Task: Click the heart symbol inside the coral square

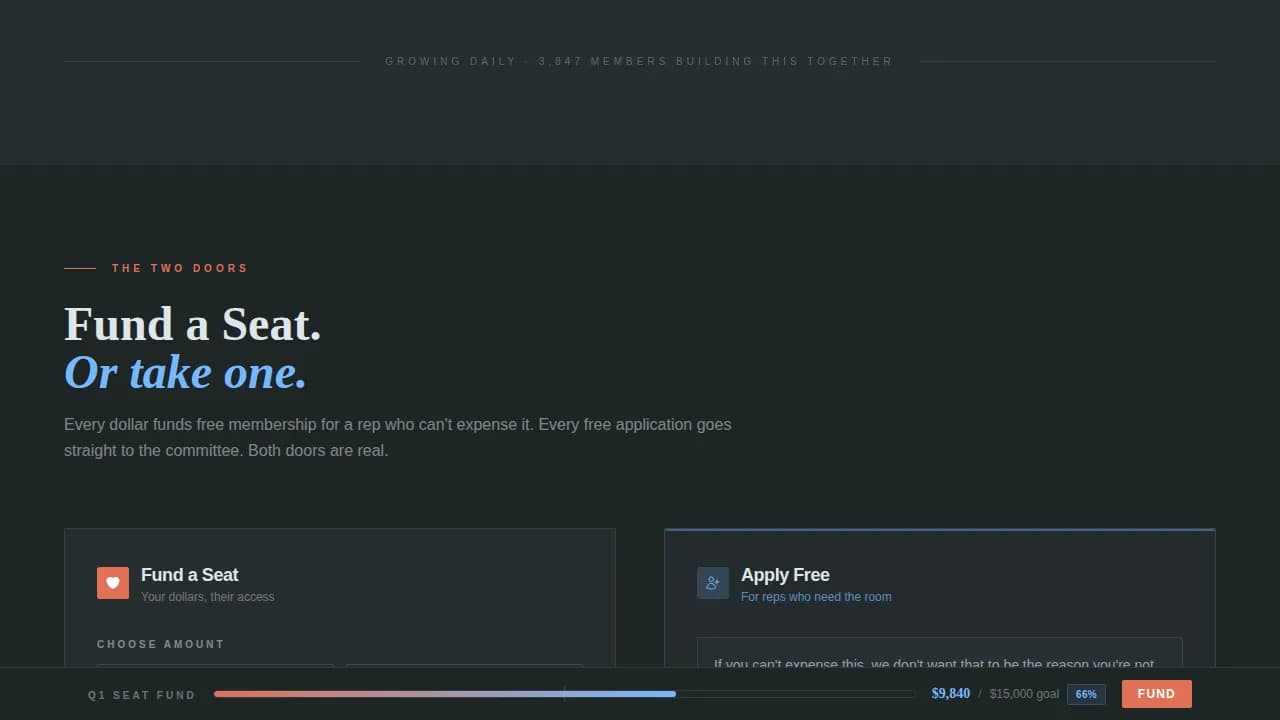Action: pos(113,583)
